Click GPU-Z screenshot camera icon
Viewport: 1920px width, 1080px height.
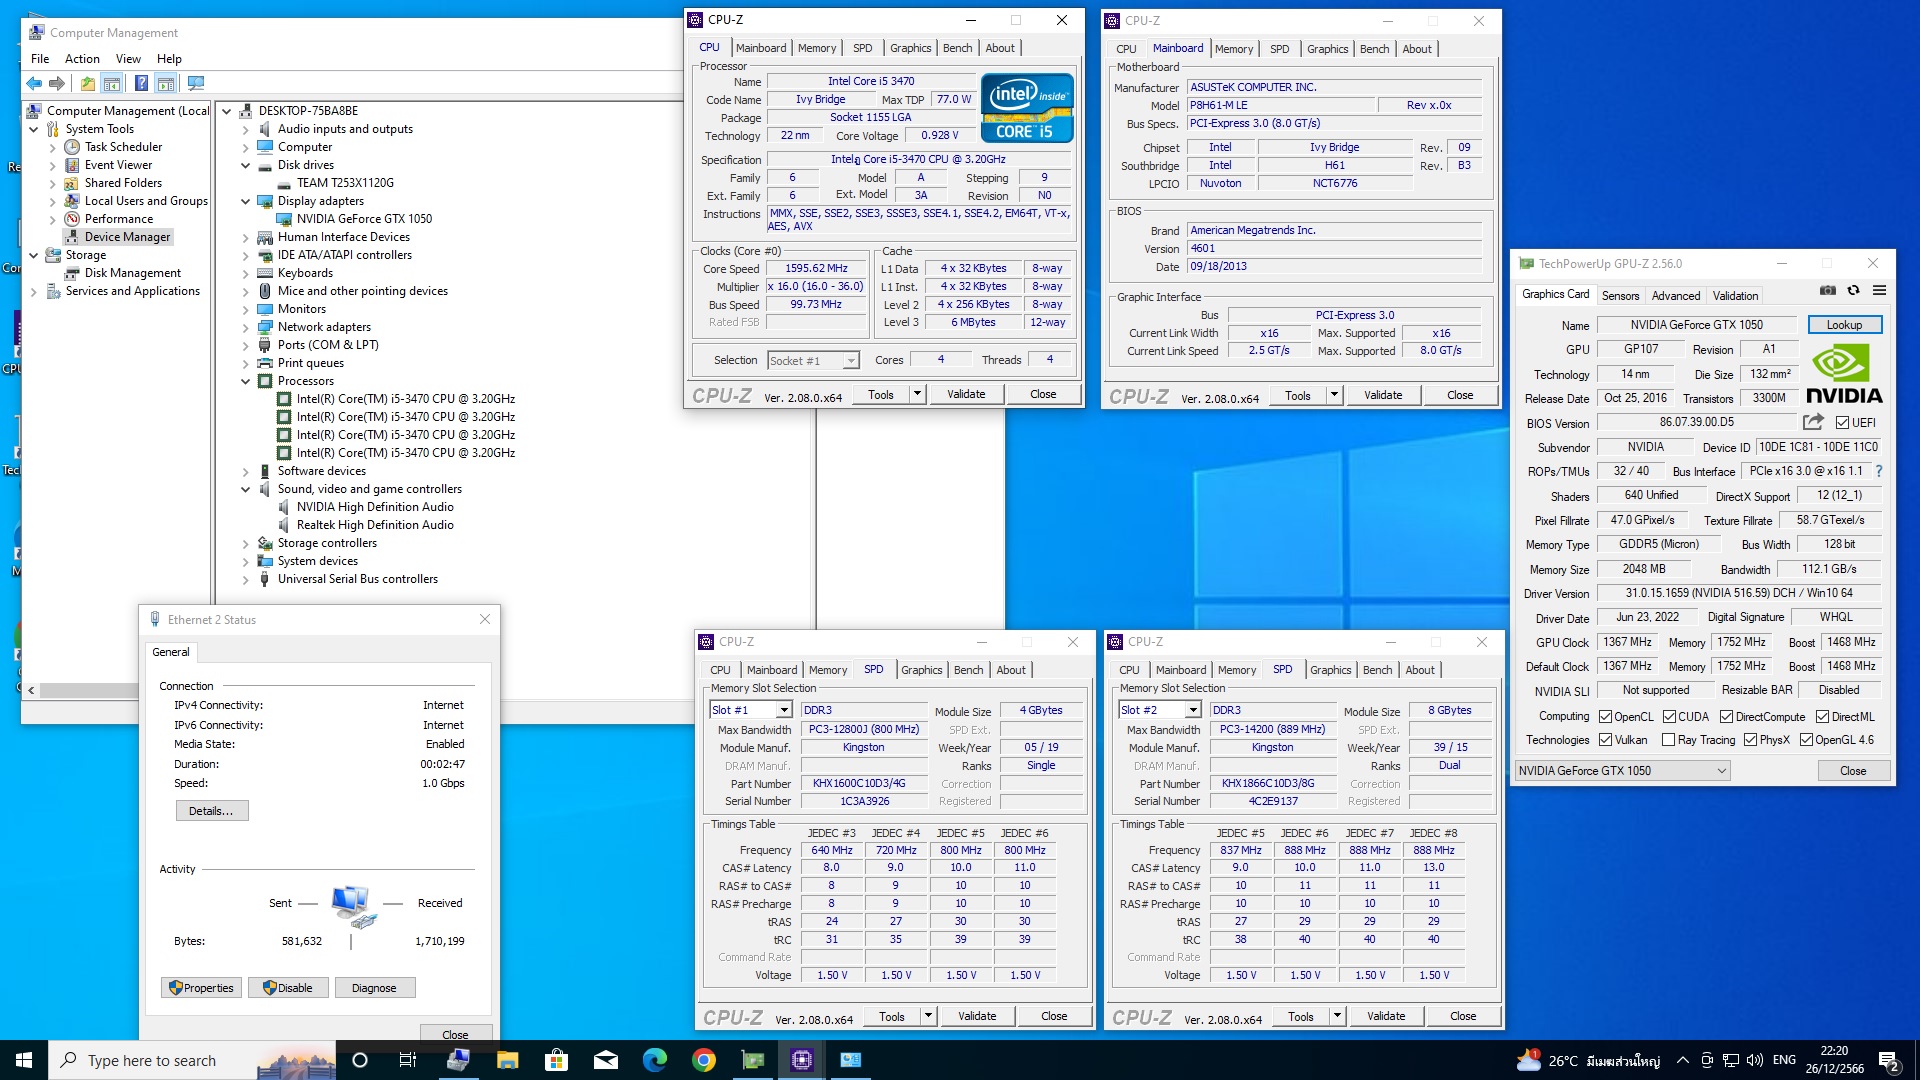point(1828,291)
